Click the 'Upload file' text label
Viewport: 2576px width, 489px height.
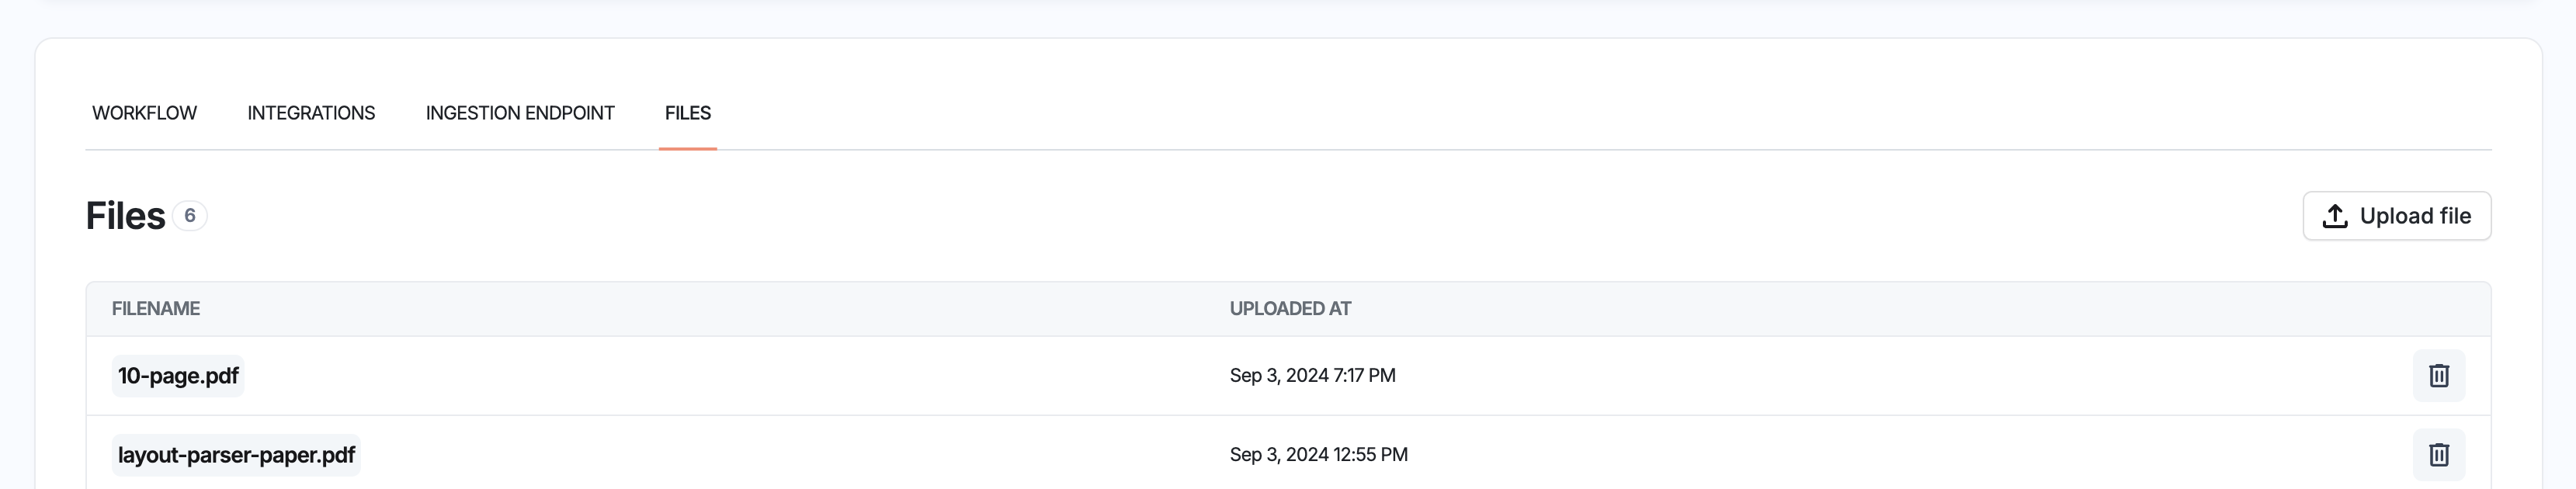coord(2414,216)
